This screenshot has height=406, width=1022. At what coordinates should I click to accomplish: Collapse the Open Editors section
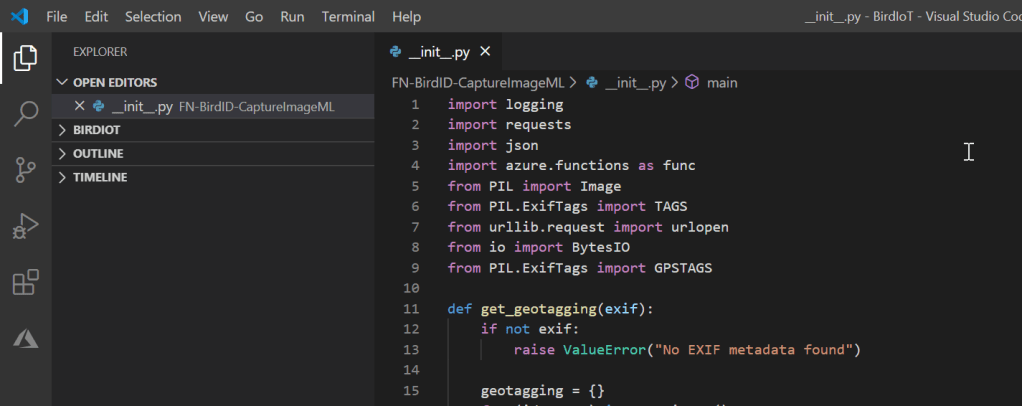click(114, 82)
